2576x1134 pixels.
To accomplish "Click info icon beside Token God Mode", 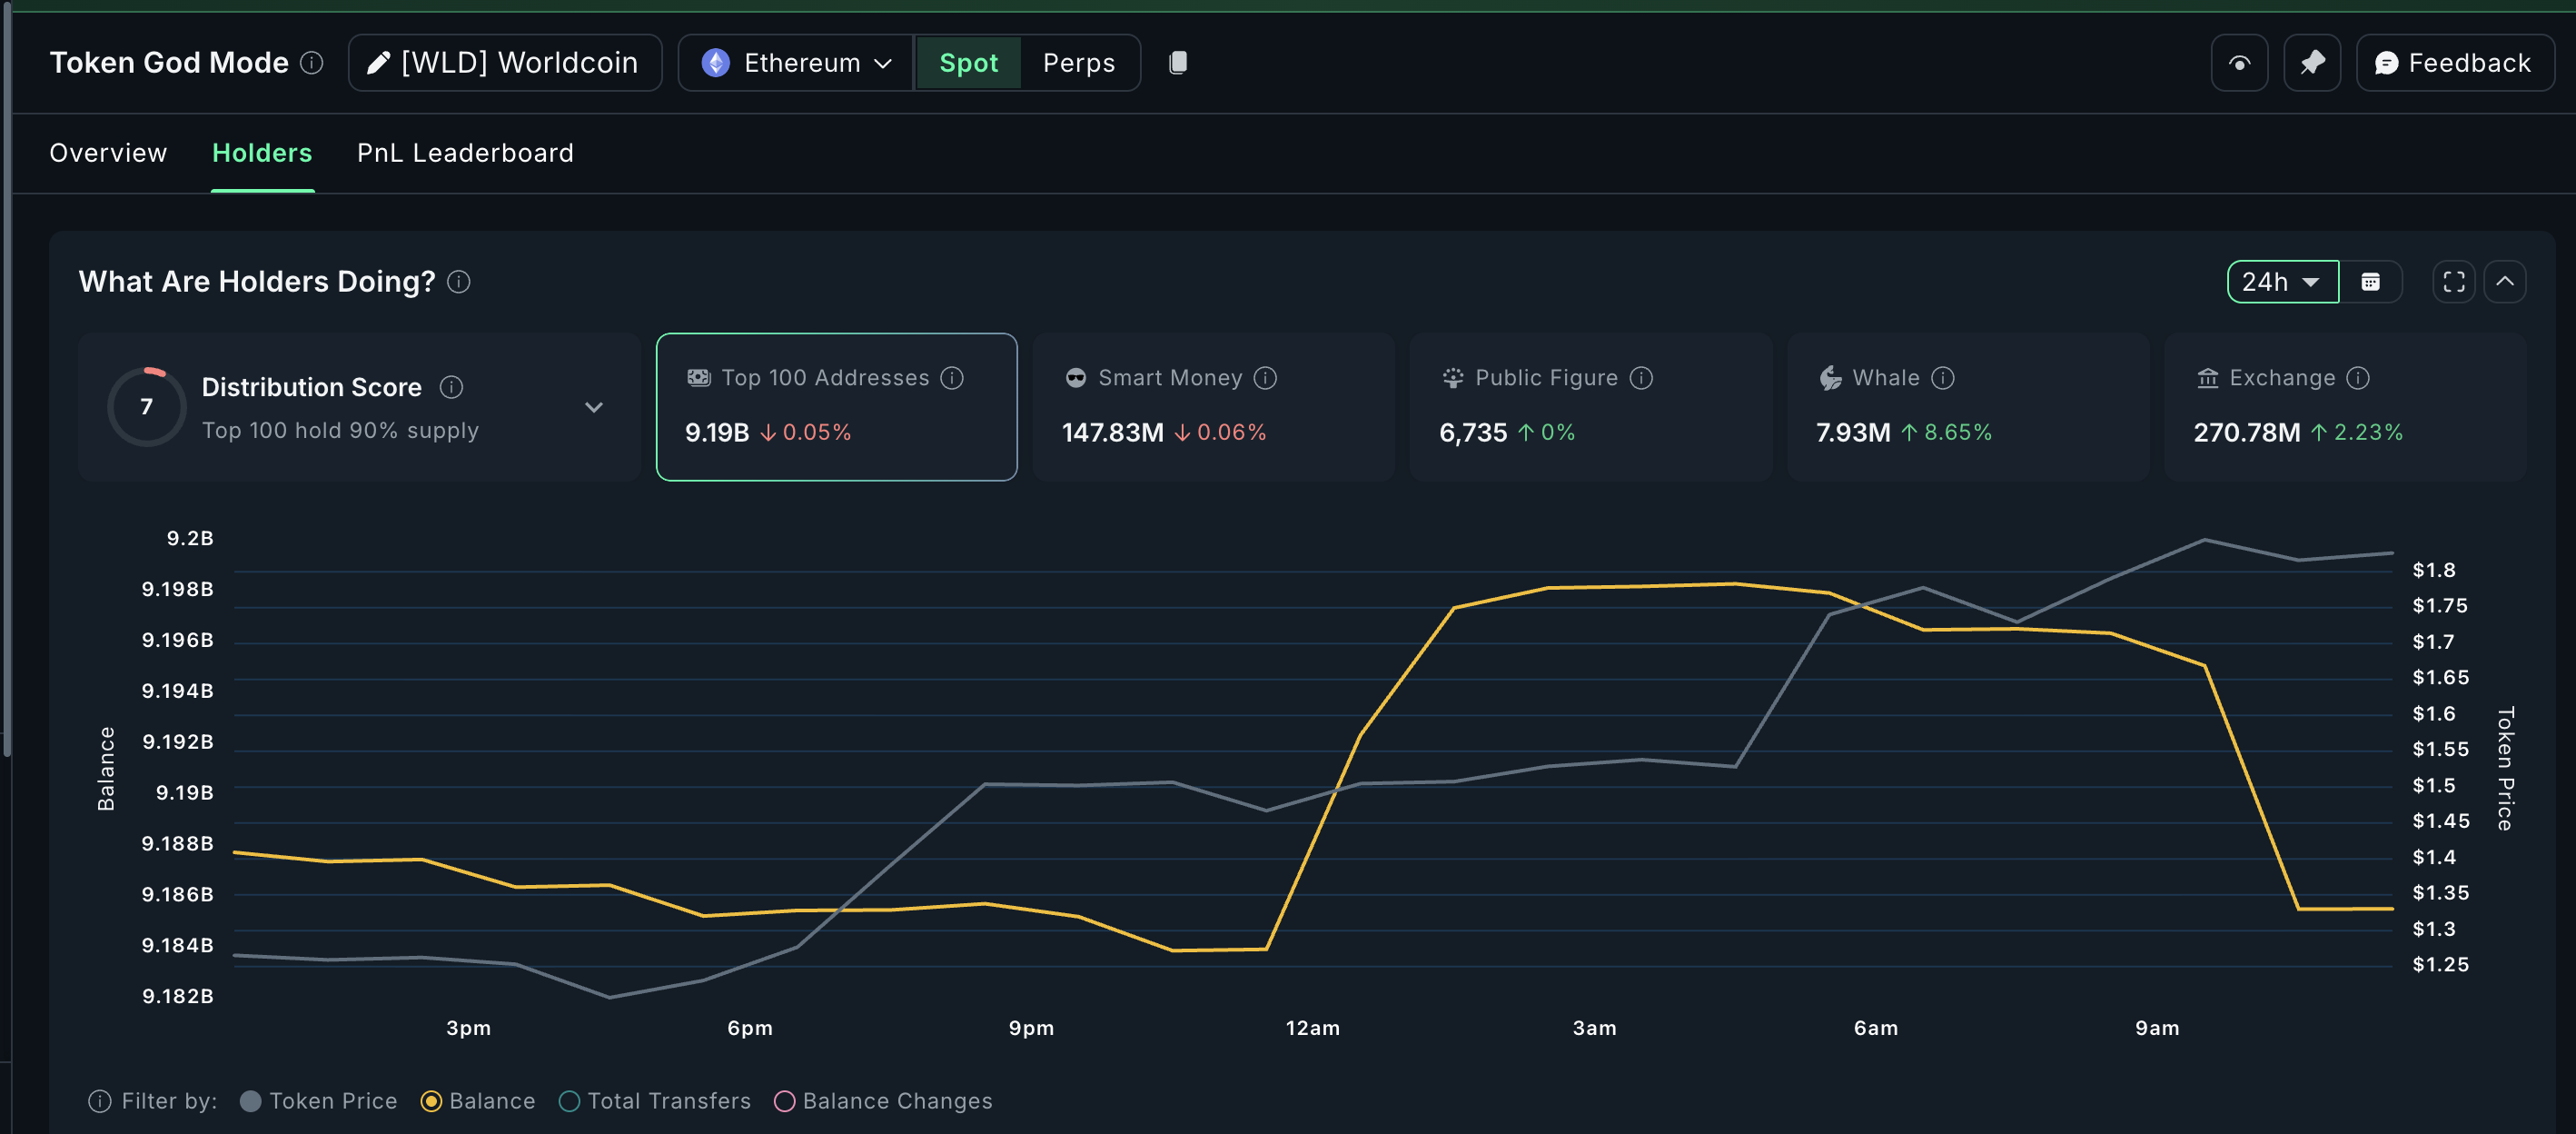I will (312, 63).
